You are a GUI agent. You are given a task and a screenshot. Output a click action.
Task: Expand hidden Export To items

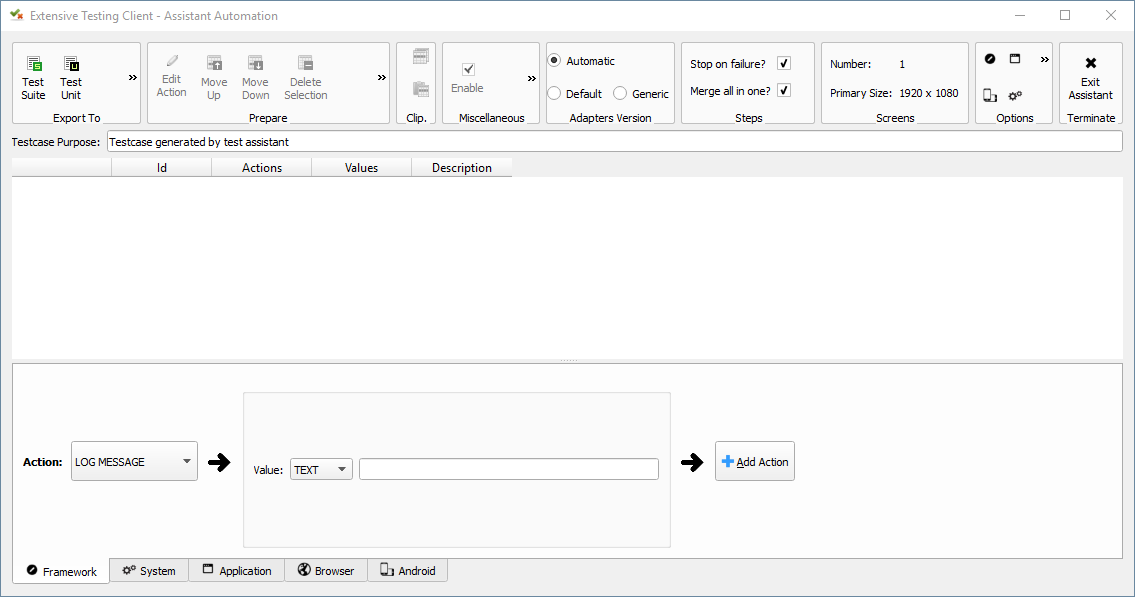tap(133, 77)
